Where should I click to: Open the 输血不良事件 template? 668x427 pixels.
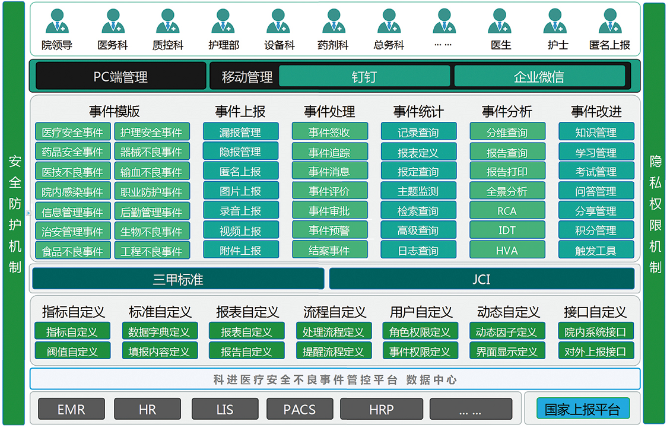(152, 172)
